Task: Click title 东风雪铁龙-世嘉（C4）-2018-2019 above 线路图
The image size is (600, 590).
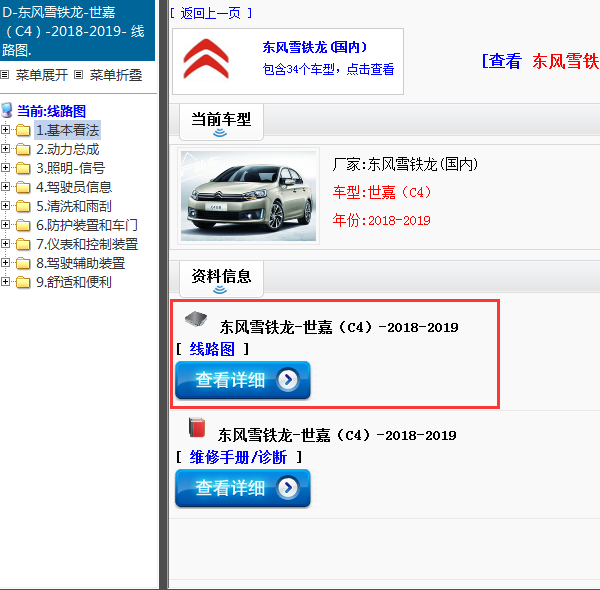Action: coord(339,327)
